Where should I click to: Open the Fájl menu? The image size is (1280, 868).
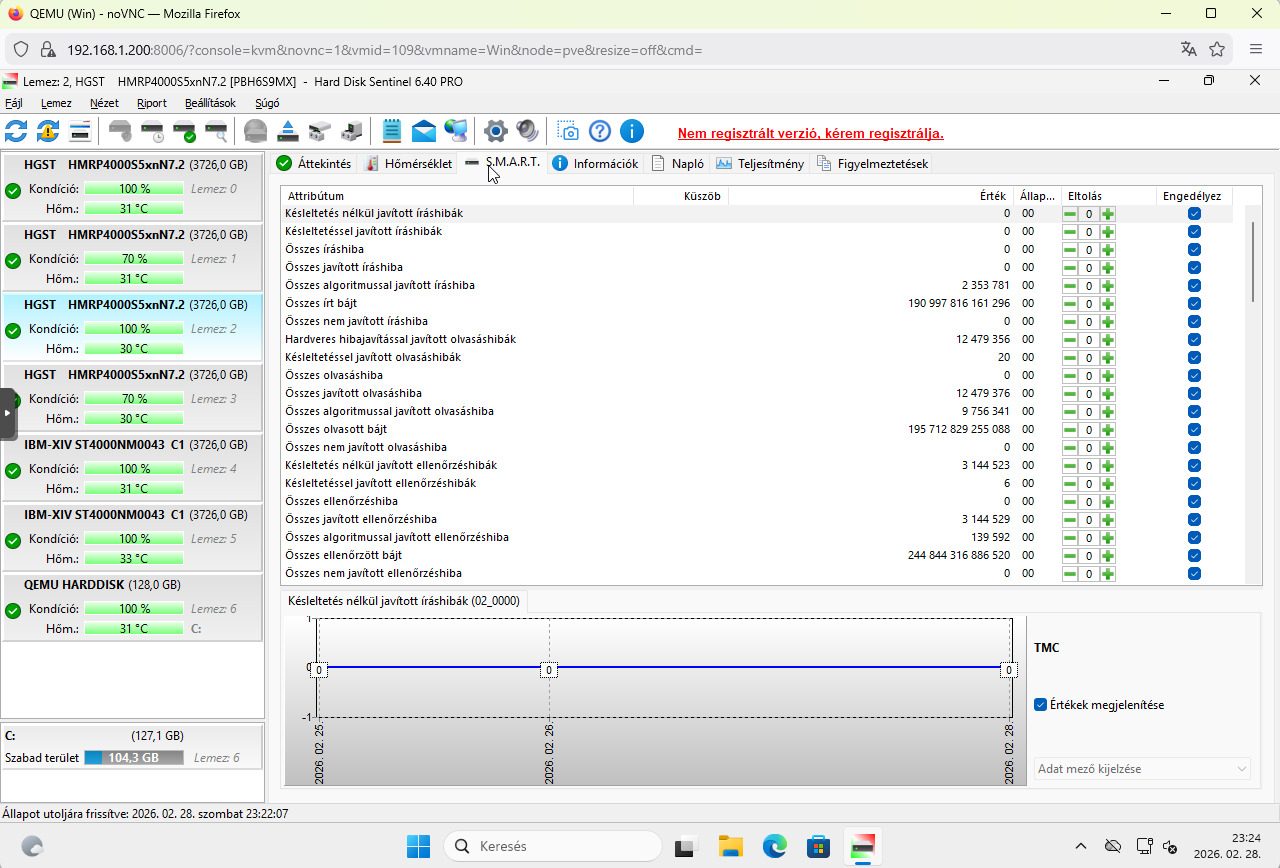(x=14, y=103)
